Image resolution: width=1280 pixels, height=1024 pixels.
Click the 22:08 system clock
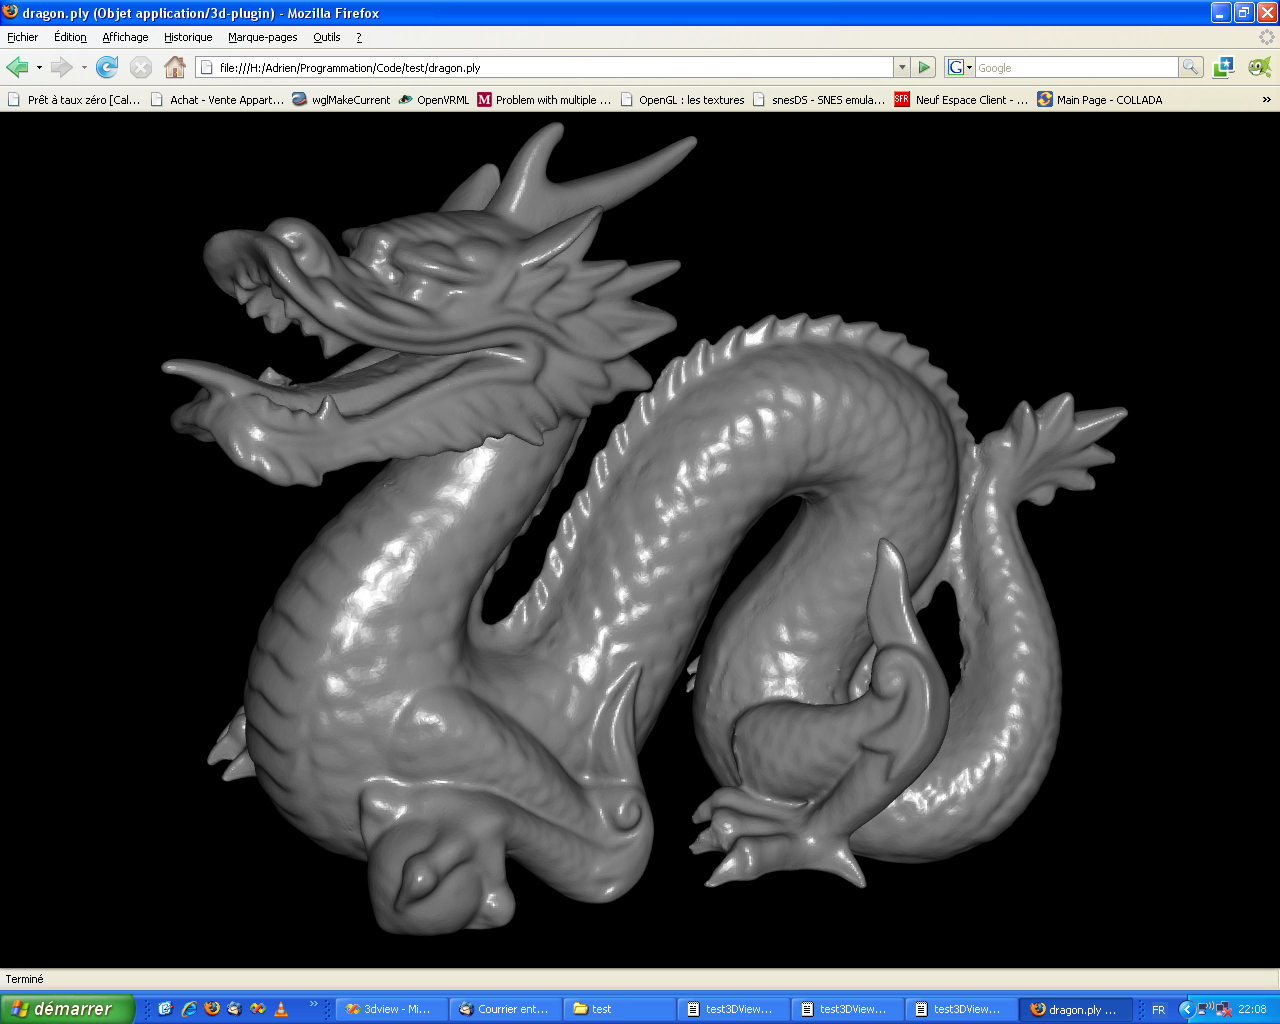(1252, 1009)
